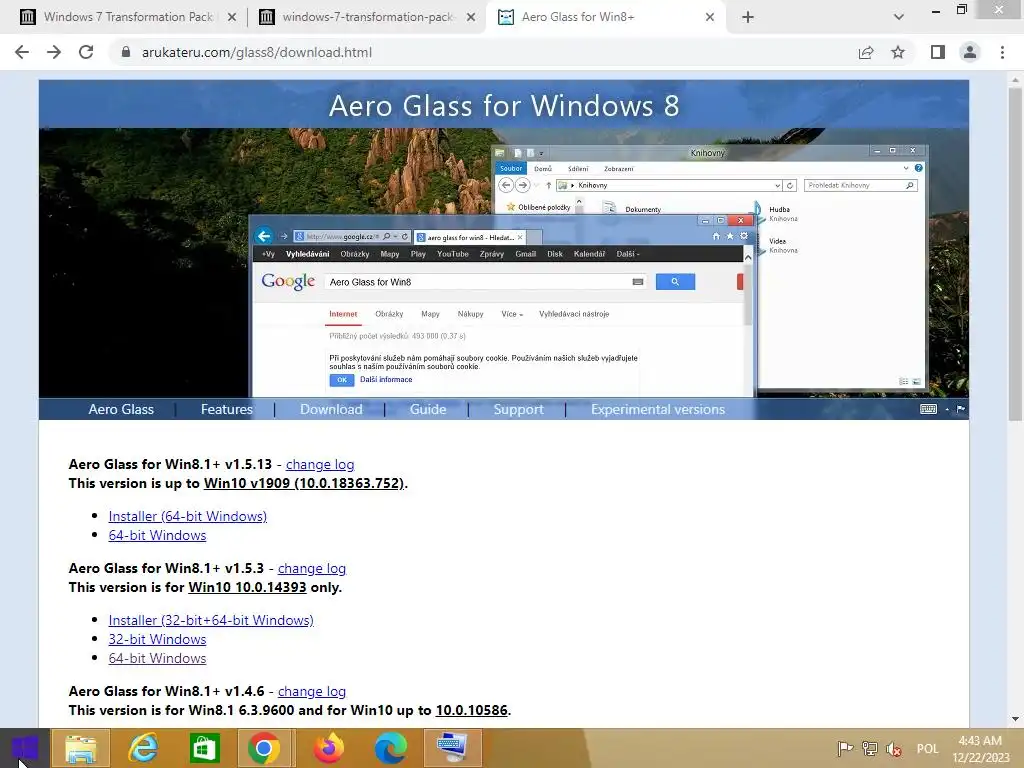Screen dimensions: 1024x768
Task: Reload the current page
Action: pyautogui.click(x=86, y=52)
